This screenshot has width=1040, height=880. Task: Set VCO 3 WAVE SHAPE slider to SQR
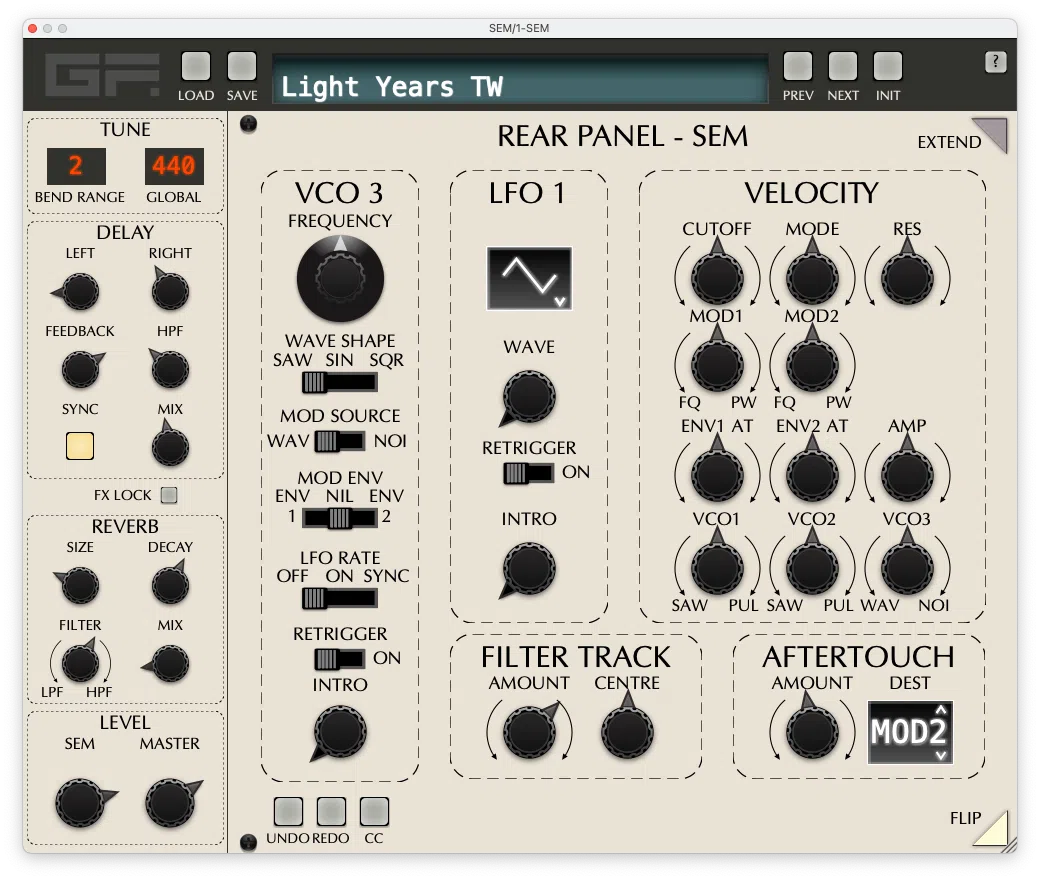tap(368, 382)
